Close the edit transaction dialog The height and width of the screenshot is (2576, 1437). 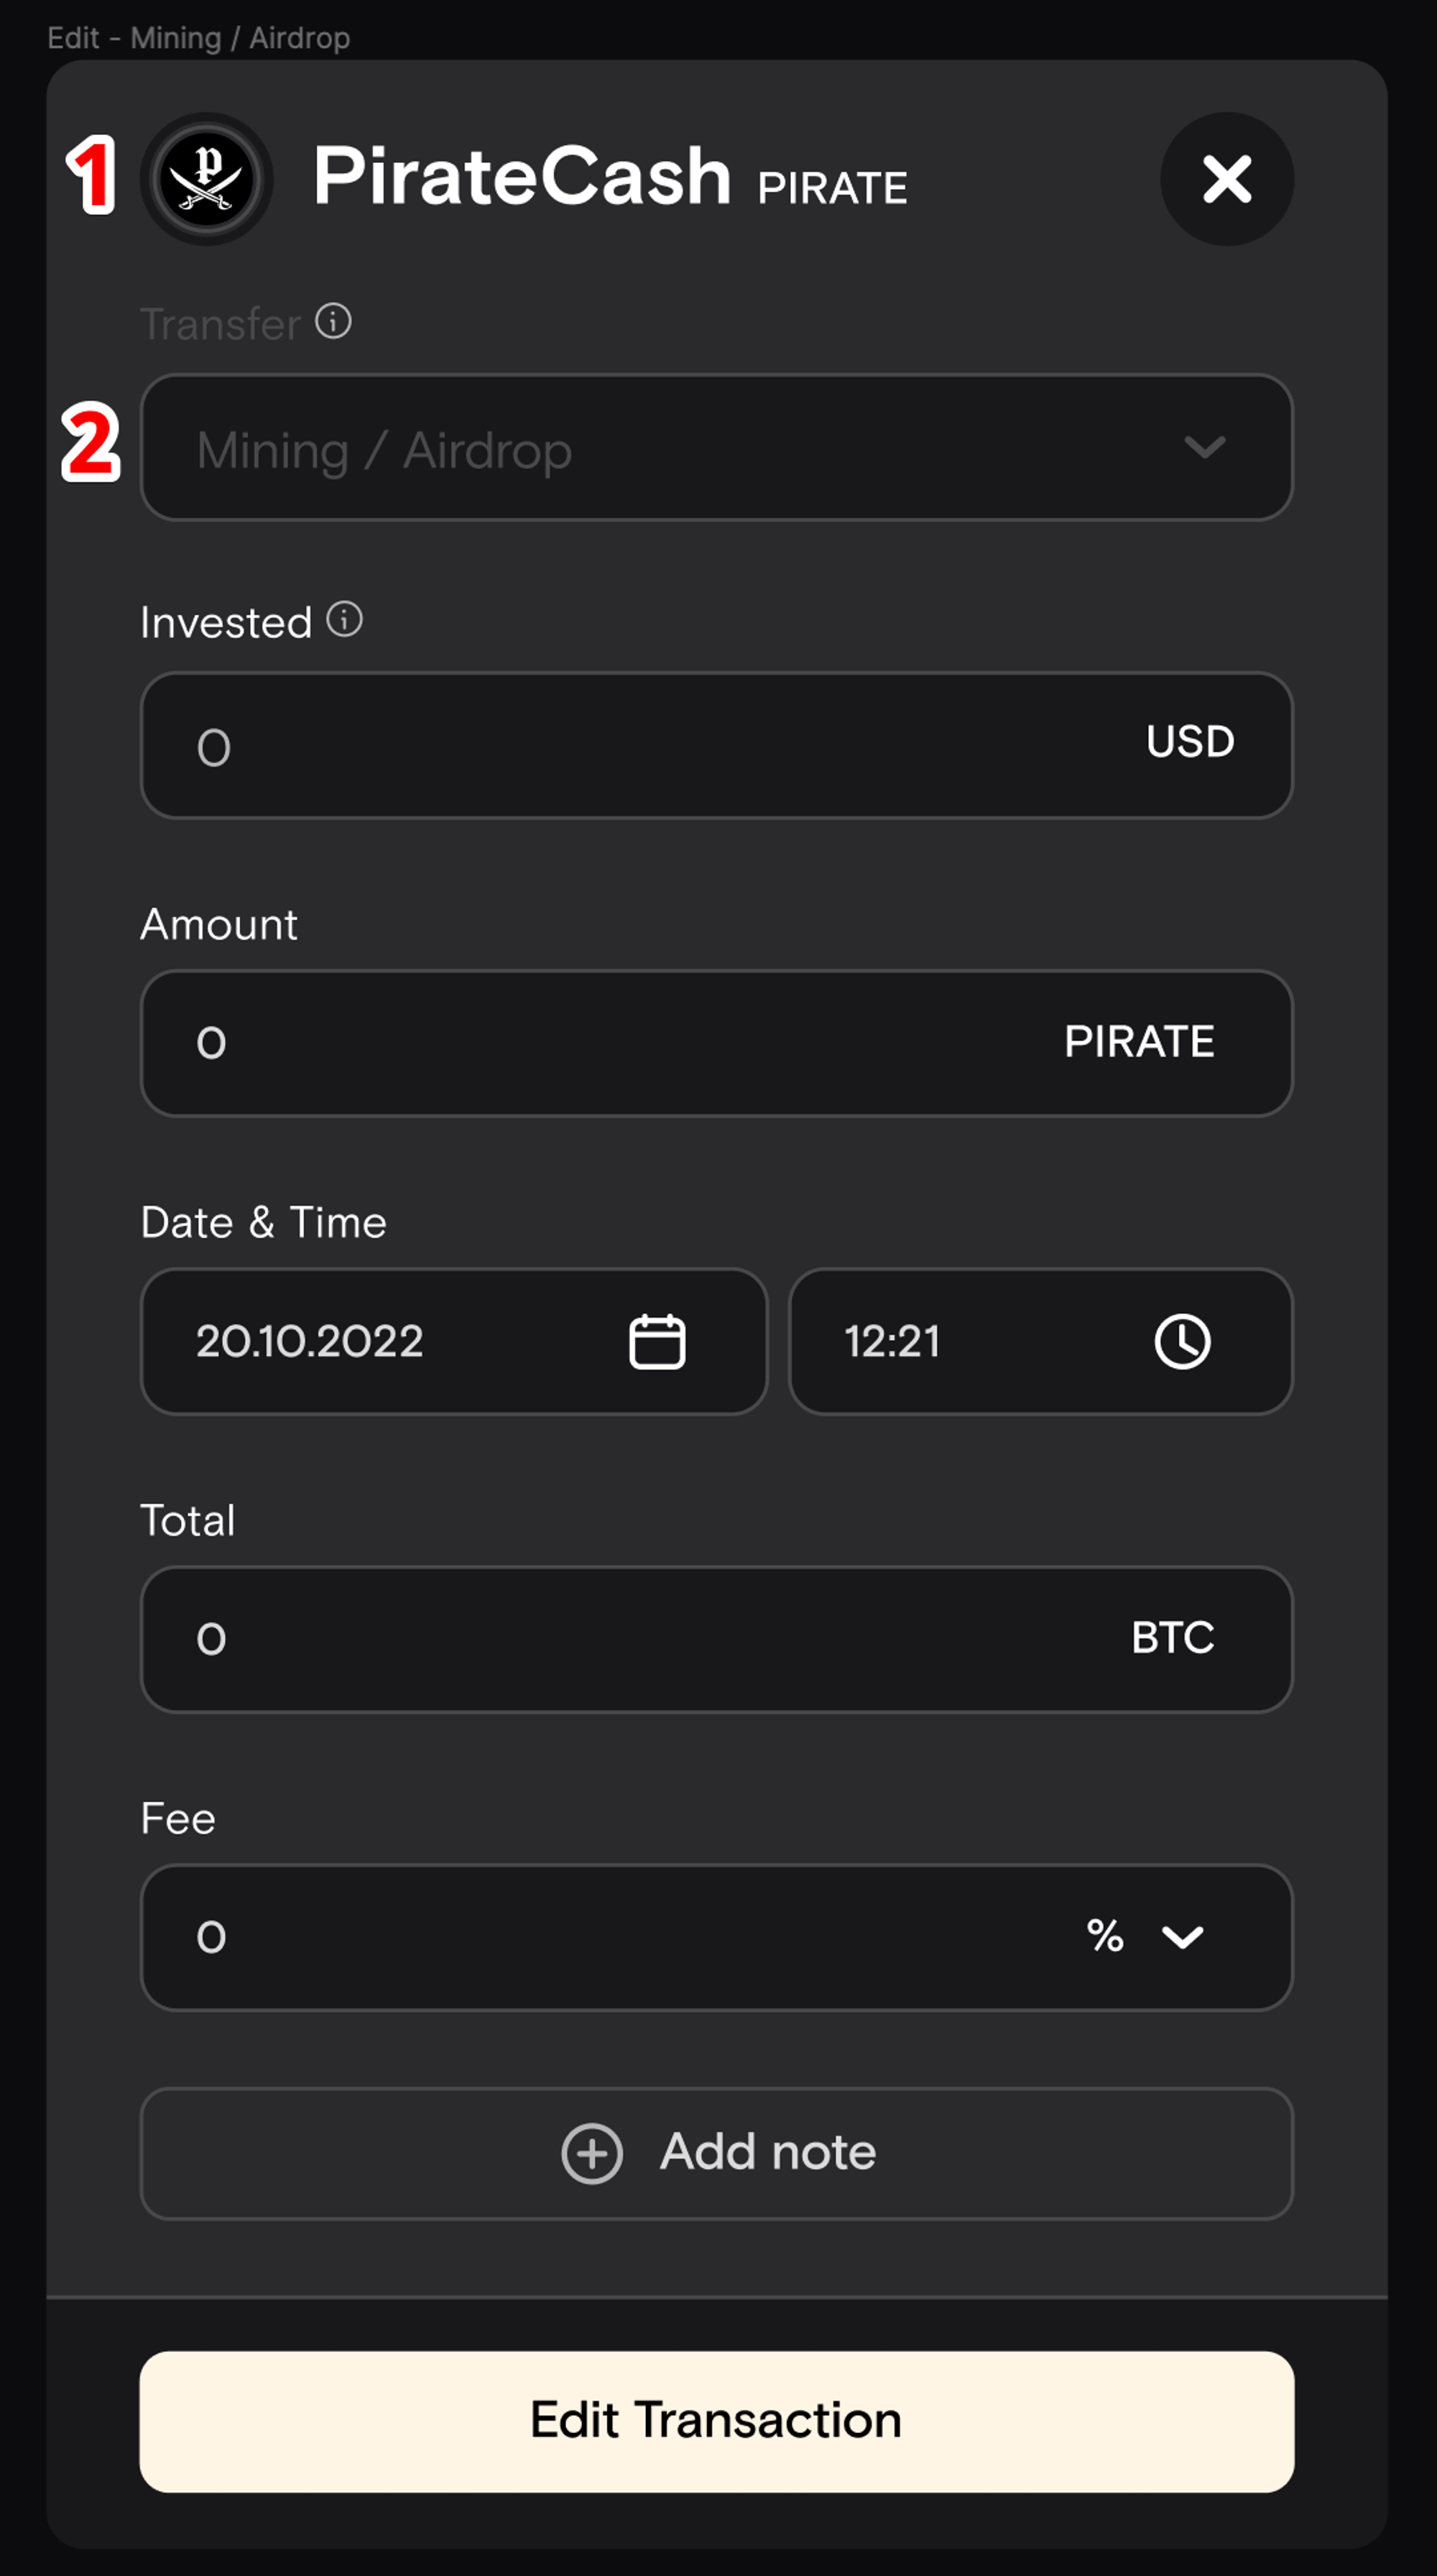coord(1226,179)
